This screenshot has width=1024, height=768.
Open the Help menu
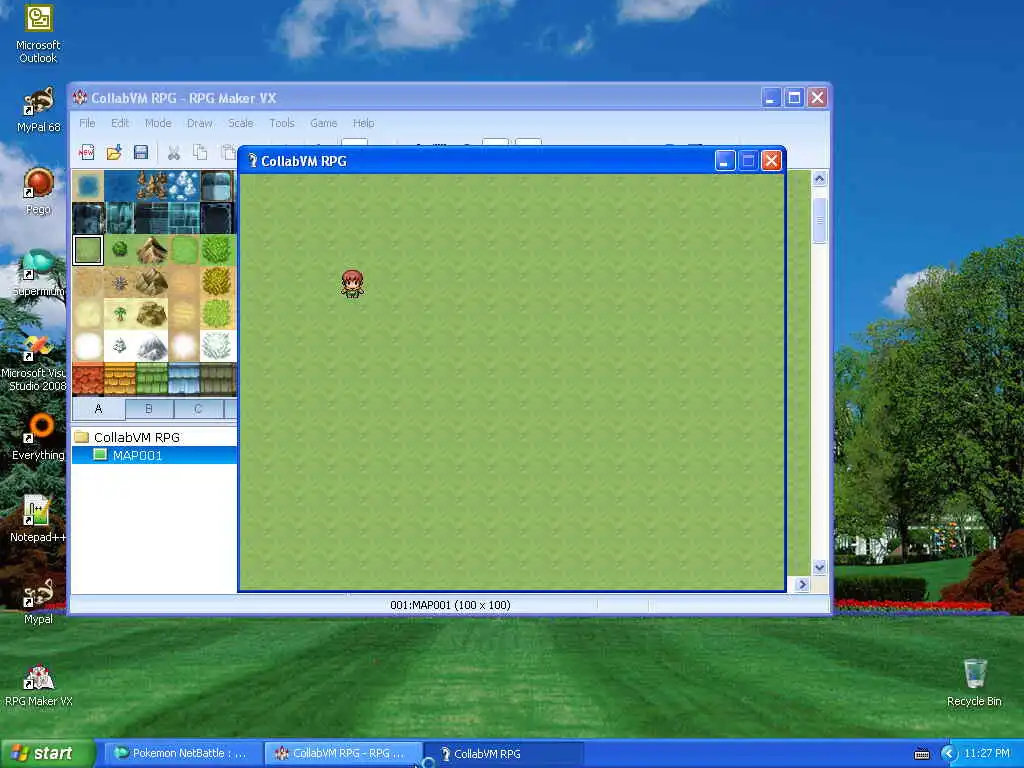(x=364, y=123)
